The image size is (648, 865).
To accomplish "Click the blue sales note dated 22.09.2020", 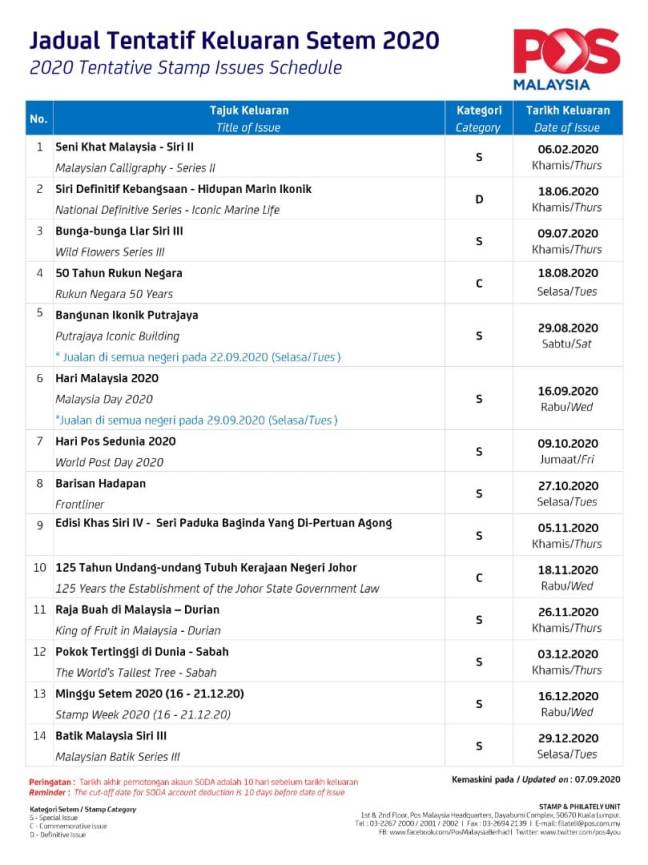I will (x=197, y=357).
